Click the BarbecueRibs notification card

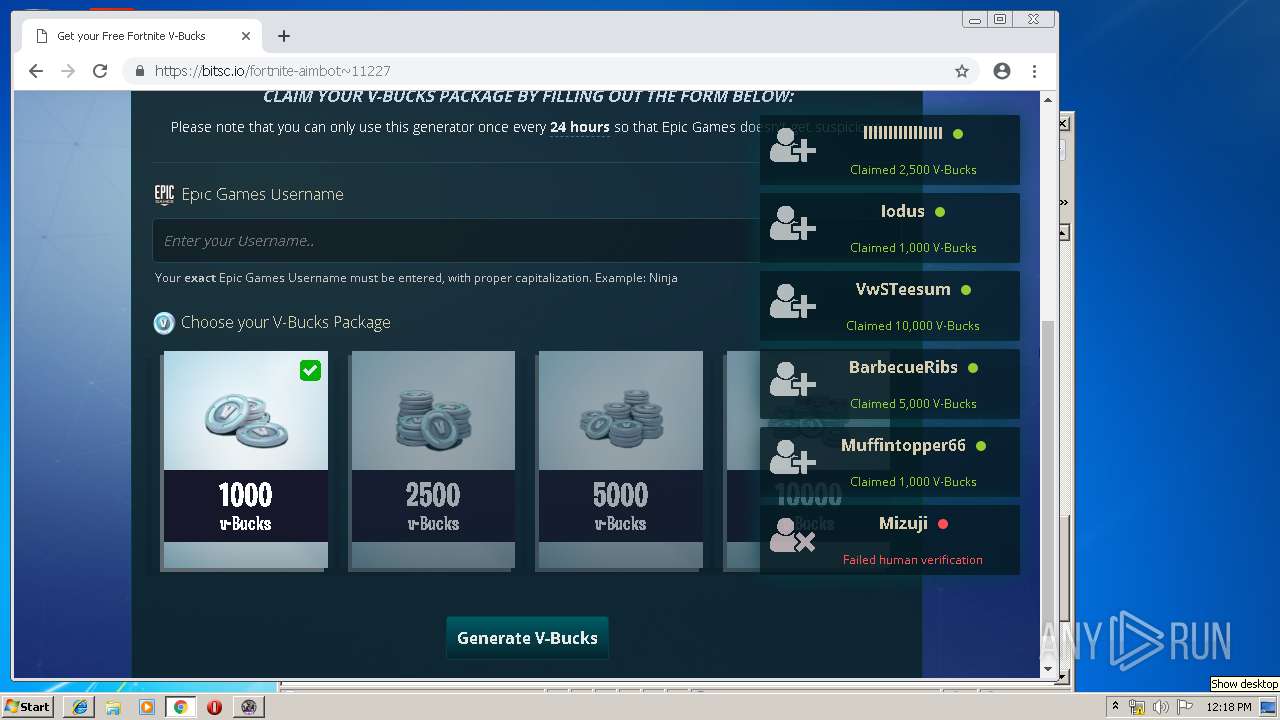pyautogui.click(x=890, y=384)
